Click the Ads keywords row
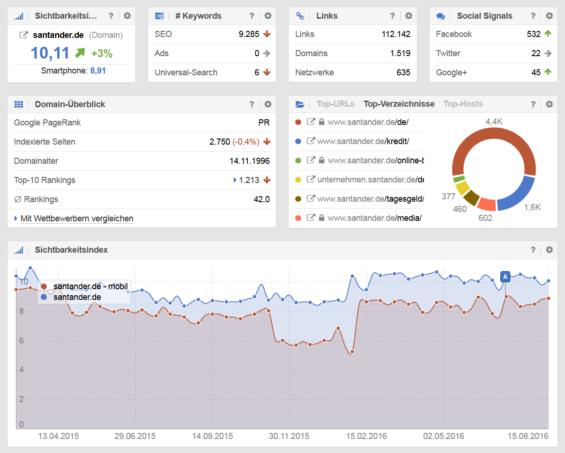The height and width of the screenshot is (453, 565). (212, 53)
